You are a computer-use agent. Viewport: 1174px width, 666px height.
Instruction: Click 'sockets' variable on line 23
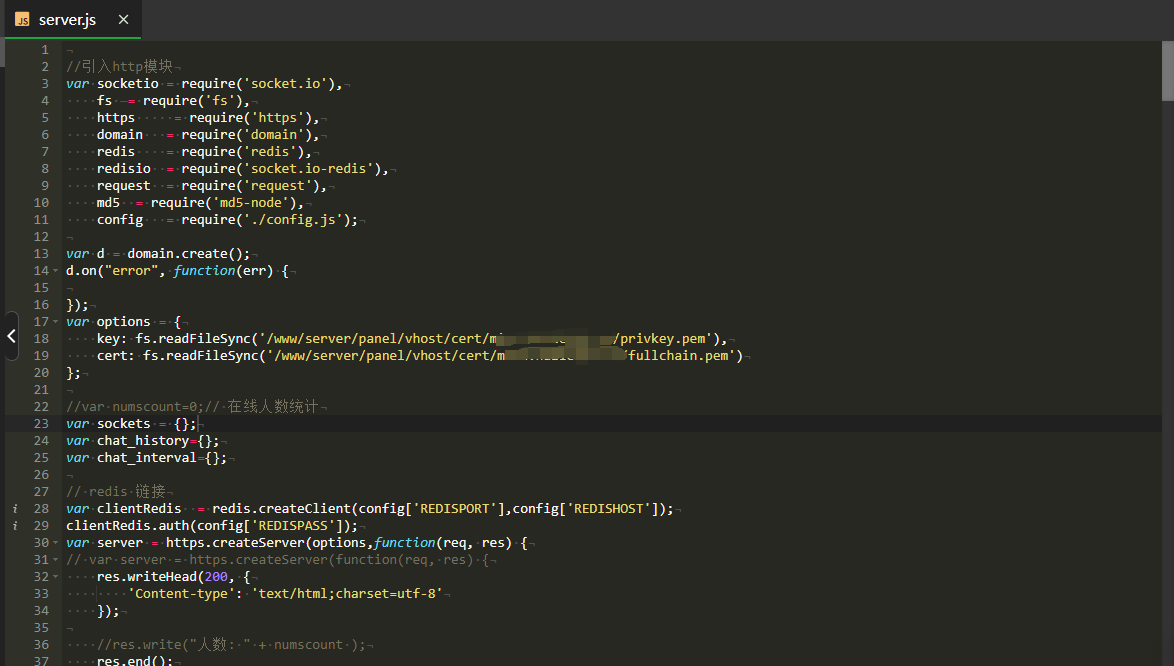pyautogui.click(x=124, y=424)
